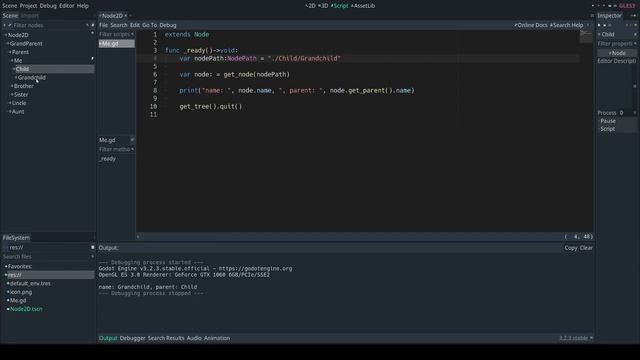Viewport: 640px width, 360px height.
Task: Open script editor Search menu
Action: pos(119,25)
